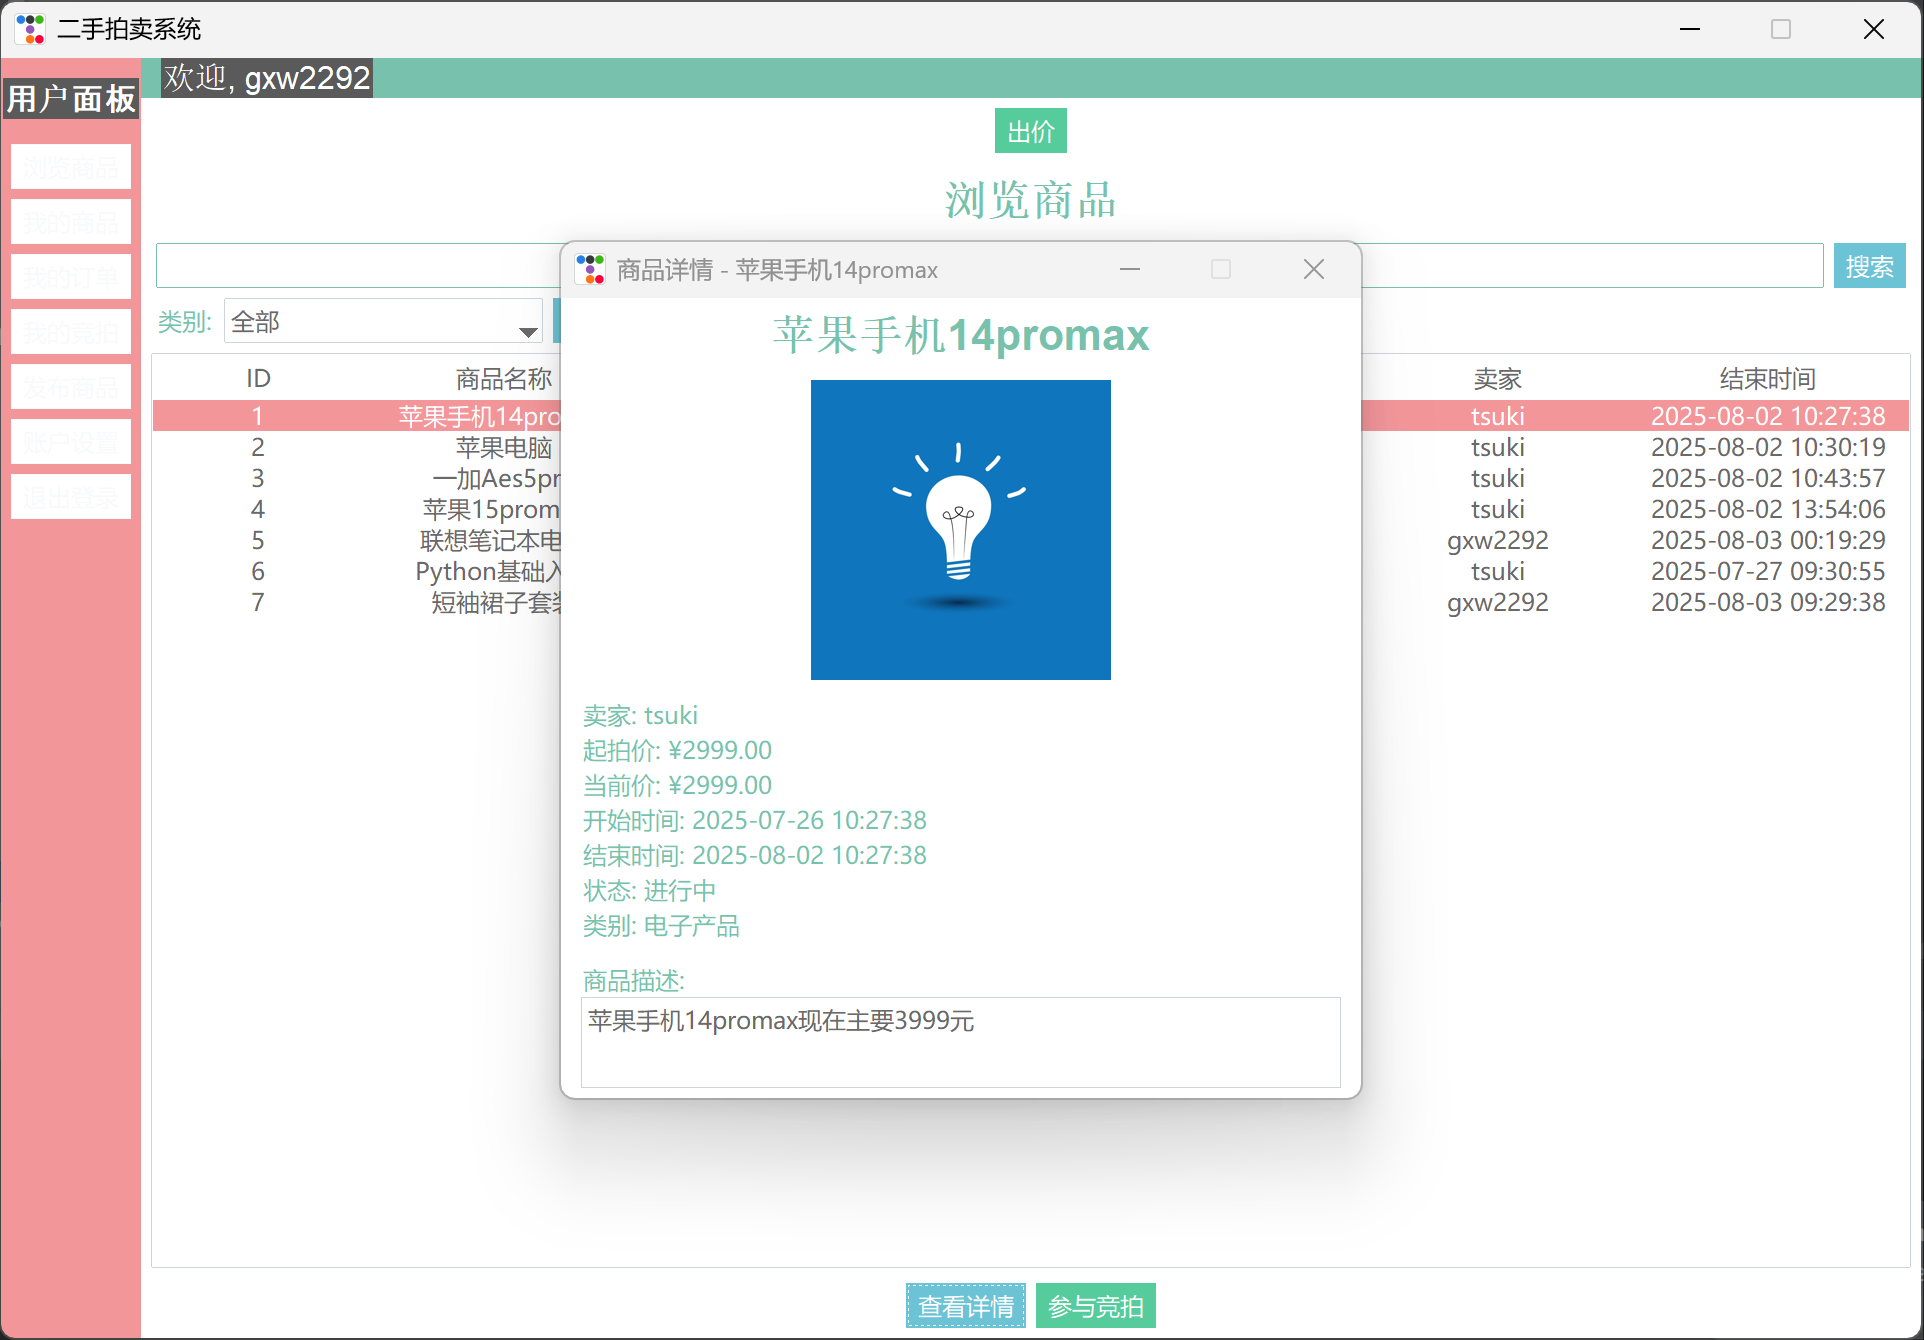Minimize the main 二手拍卖系统 window
The image size is (1924, 1340).
1690,29
